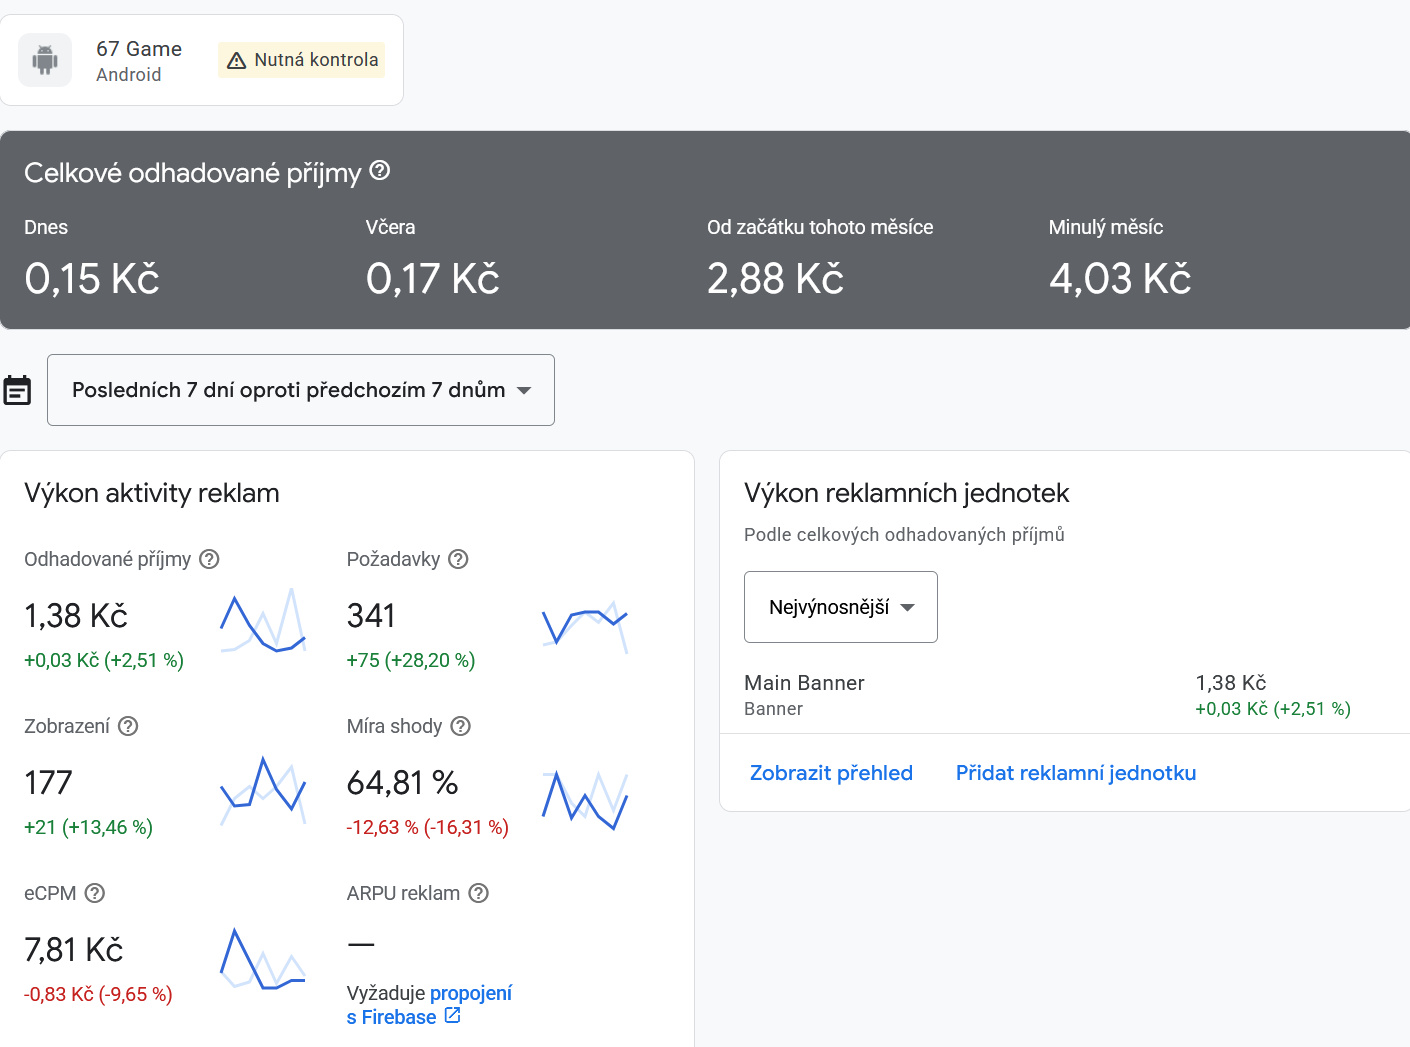This screenshot has height=1047, width=1410.
Task: Click the Nutná kontrola warning badge
Action: tap(301, 60)
